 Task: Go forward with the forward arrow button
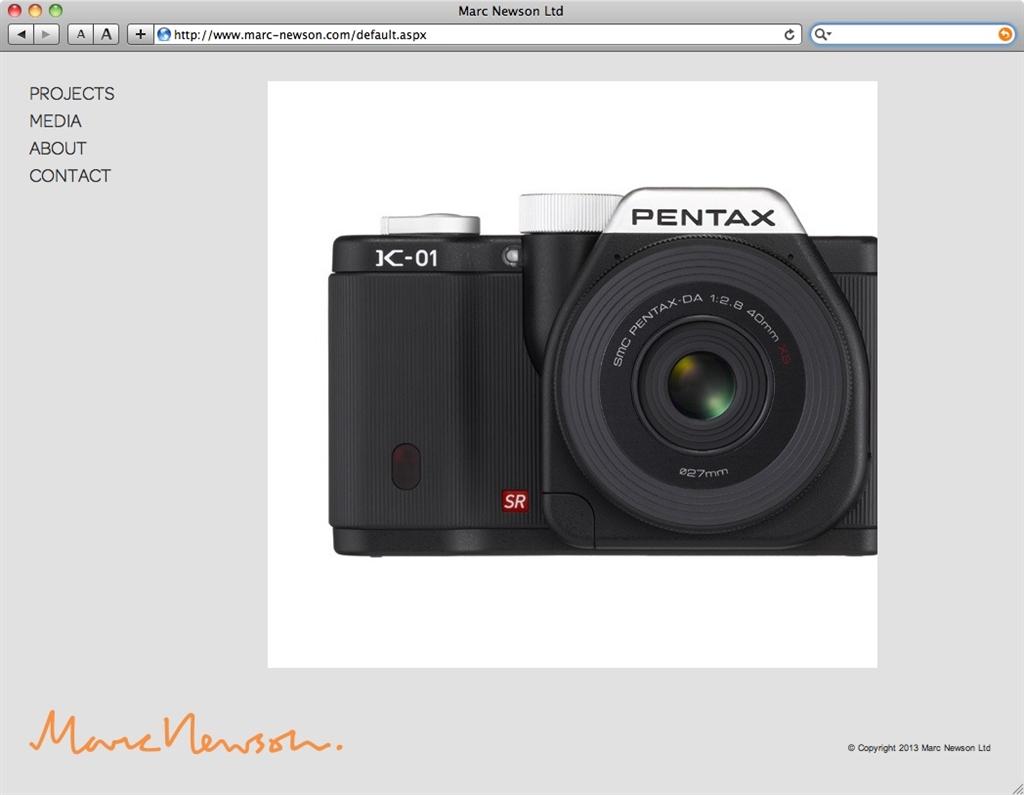coord(46,35)
